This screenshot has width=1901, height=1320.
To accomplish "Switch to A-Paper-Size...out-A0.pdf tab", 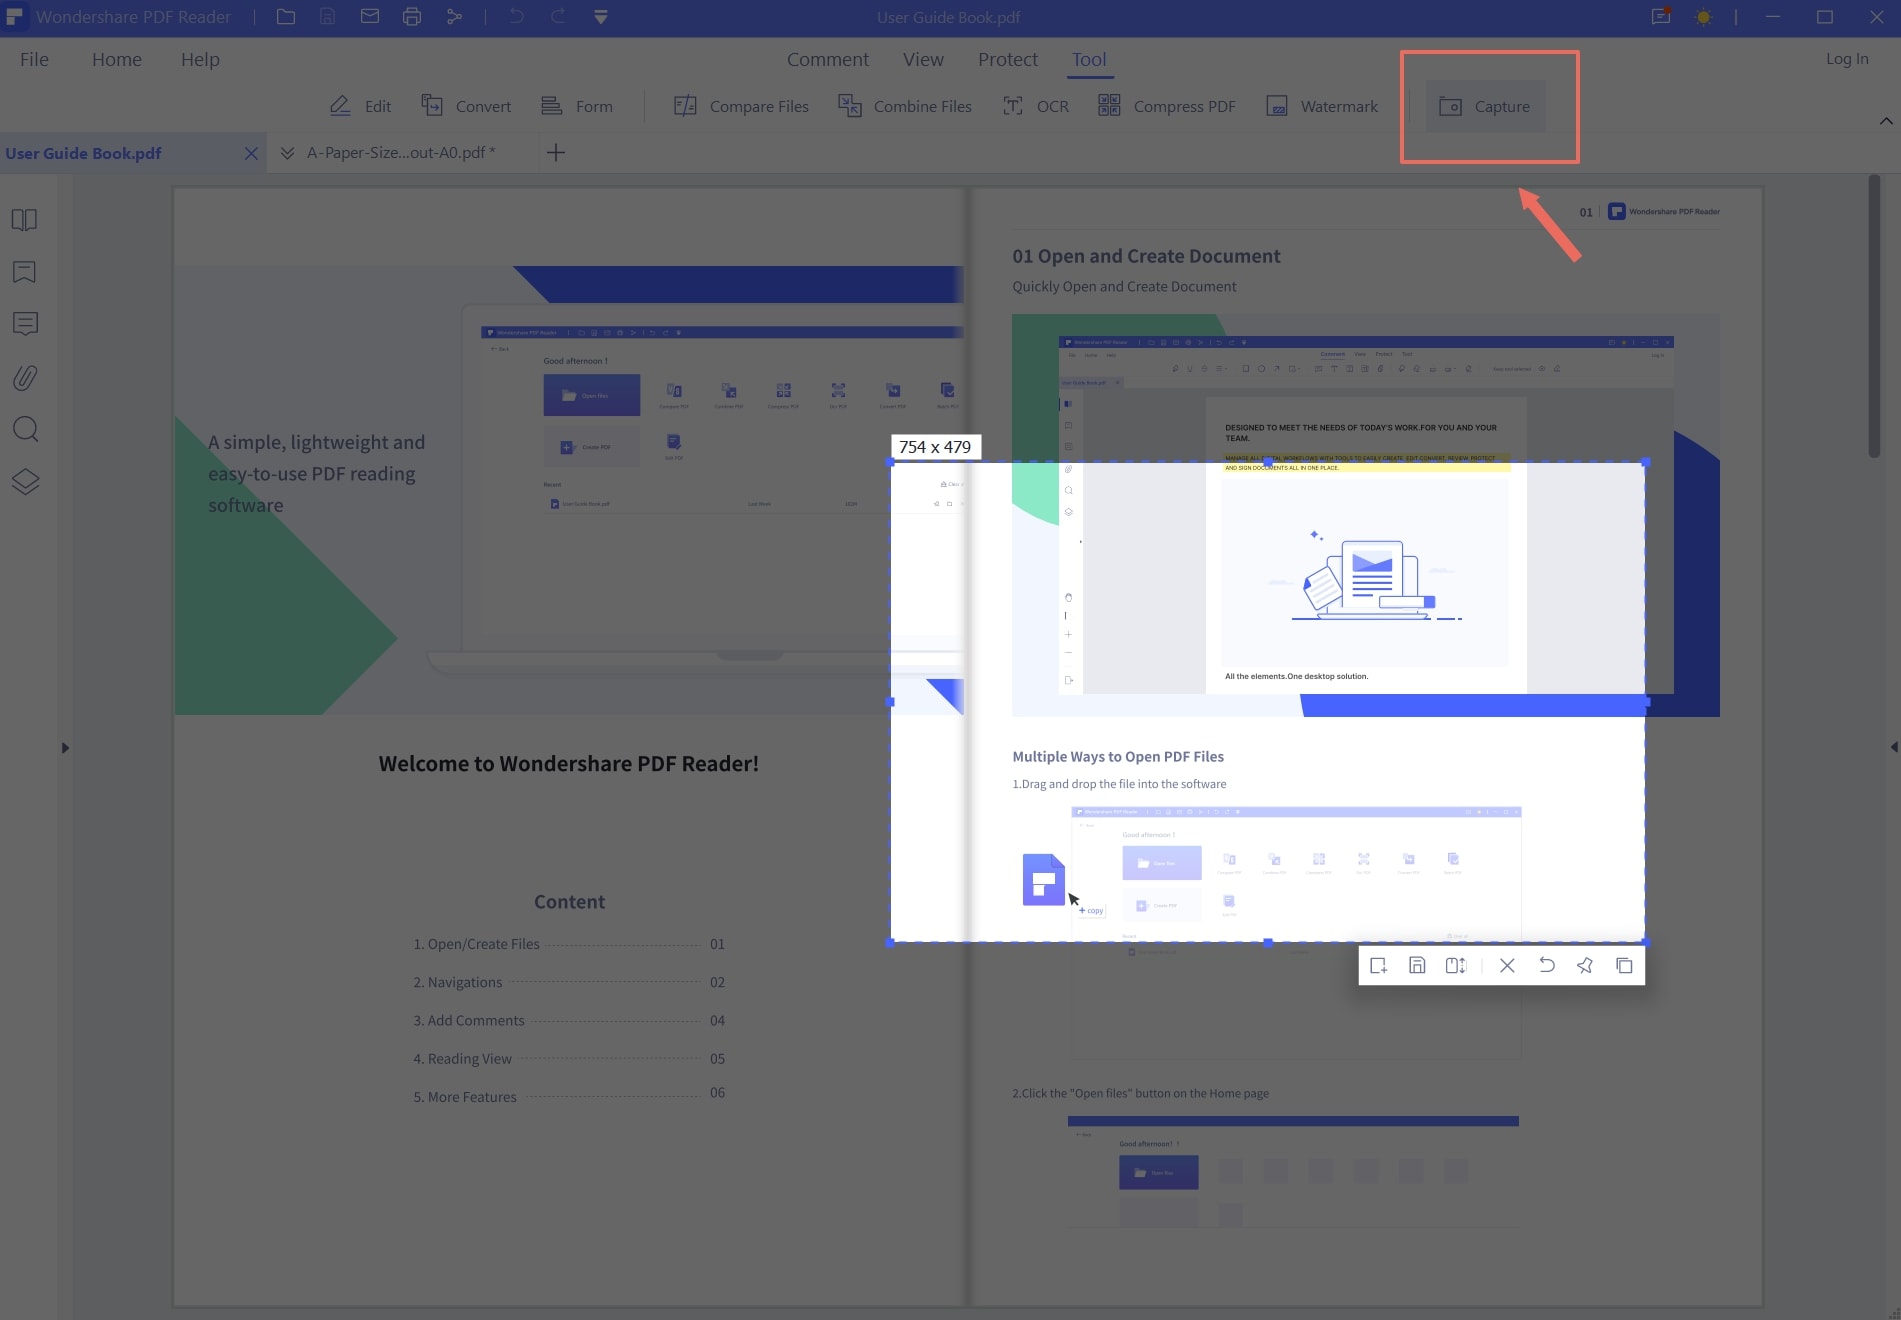I will 401,152.
